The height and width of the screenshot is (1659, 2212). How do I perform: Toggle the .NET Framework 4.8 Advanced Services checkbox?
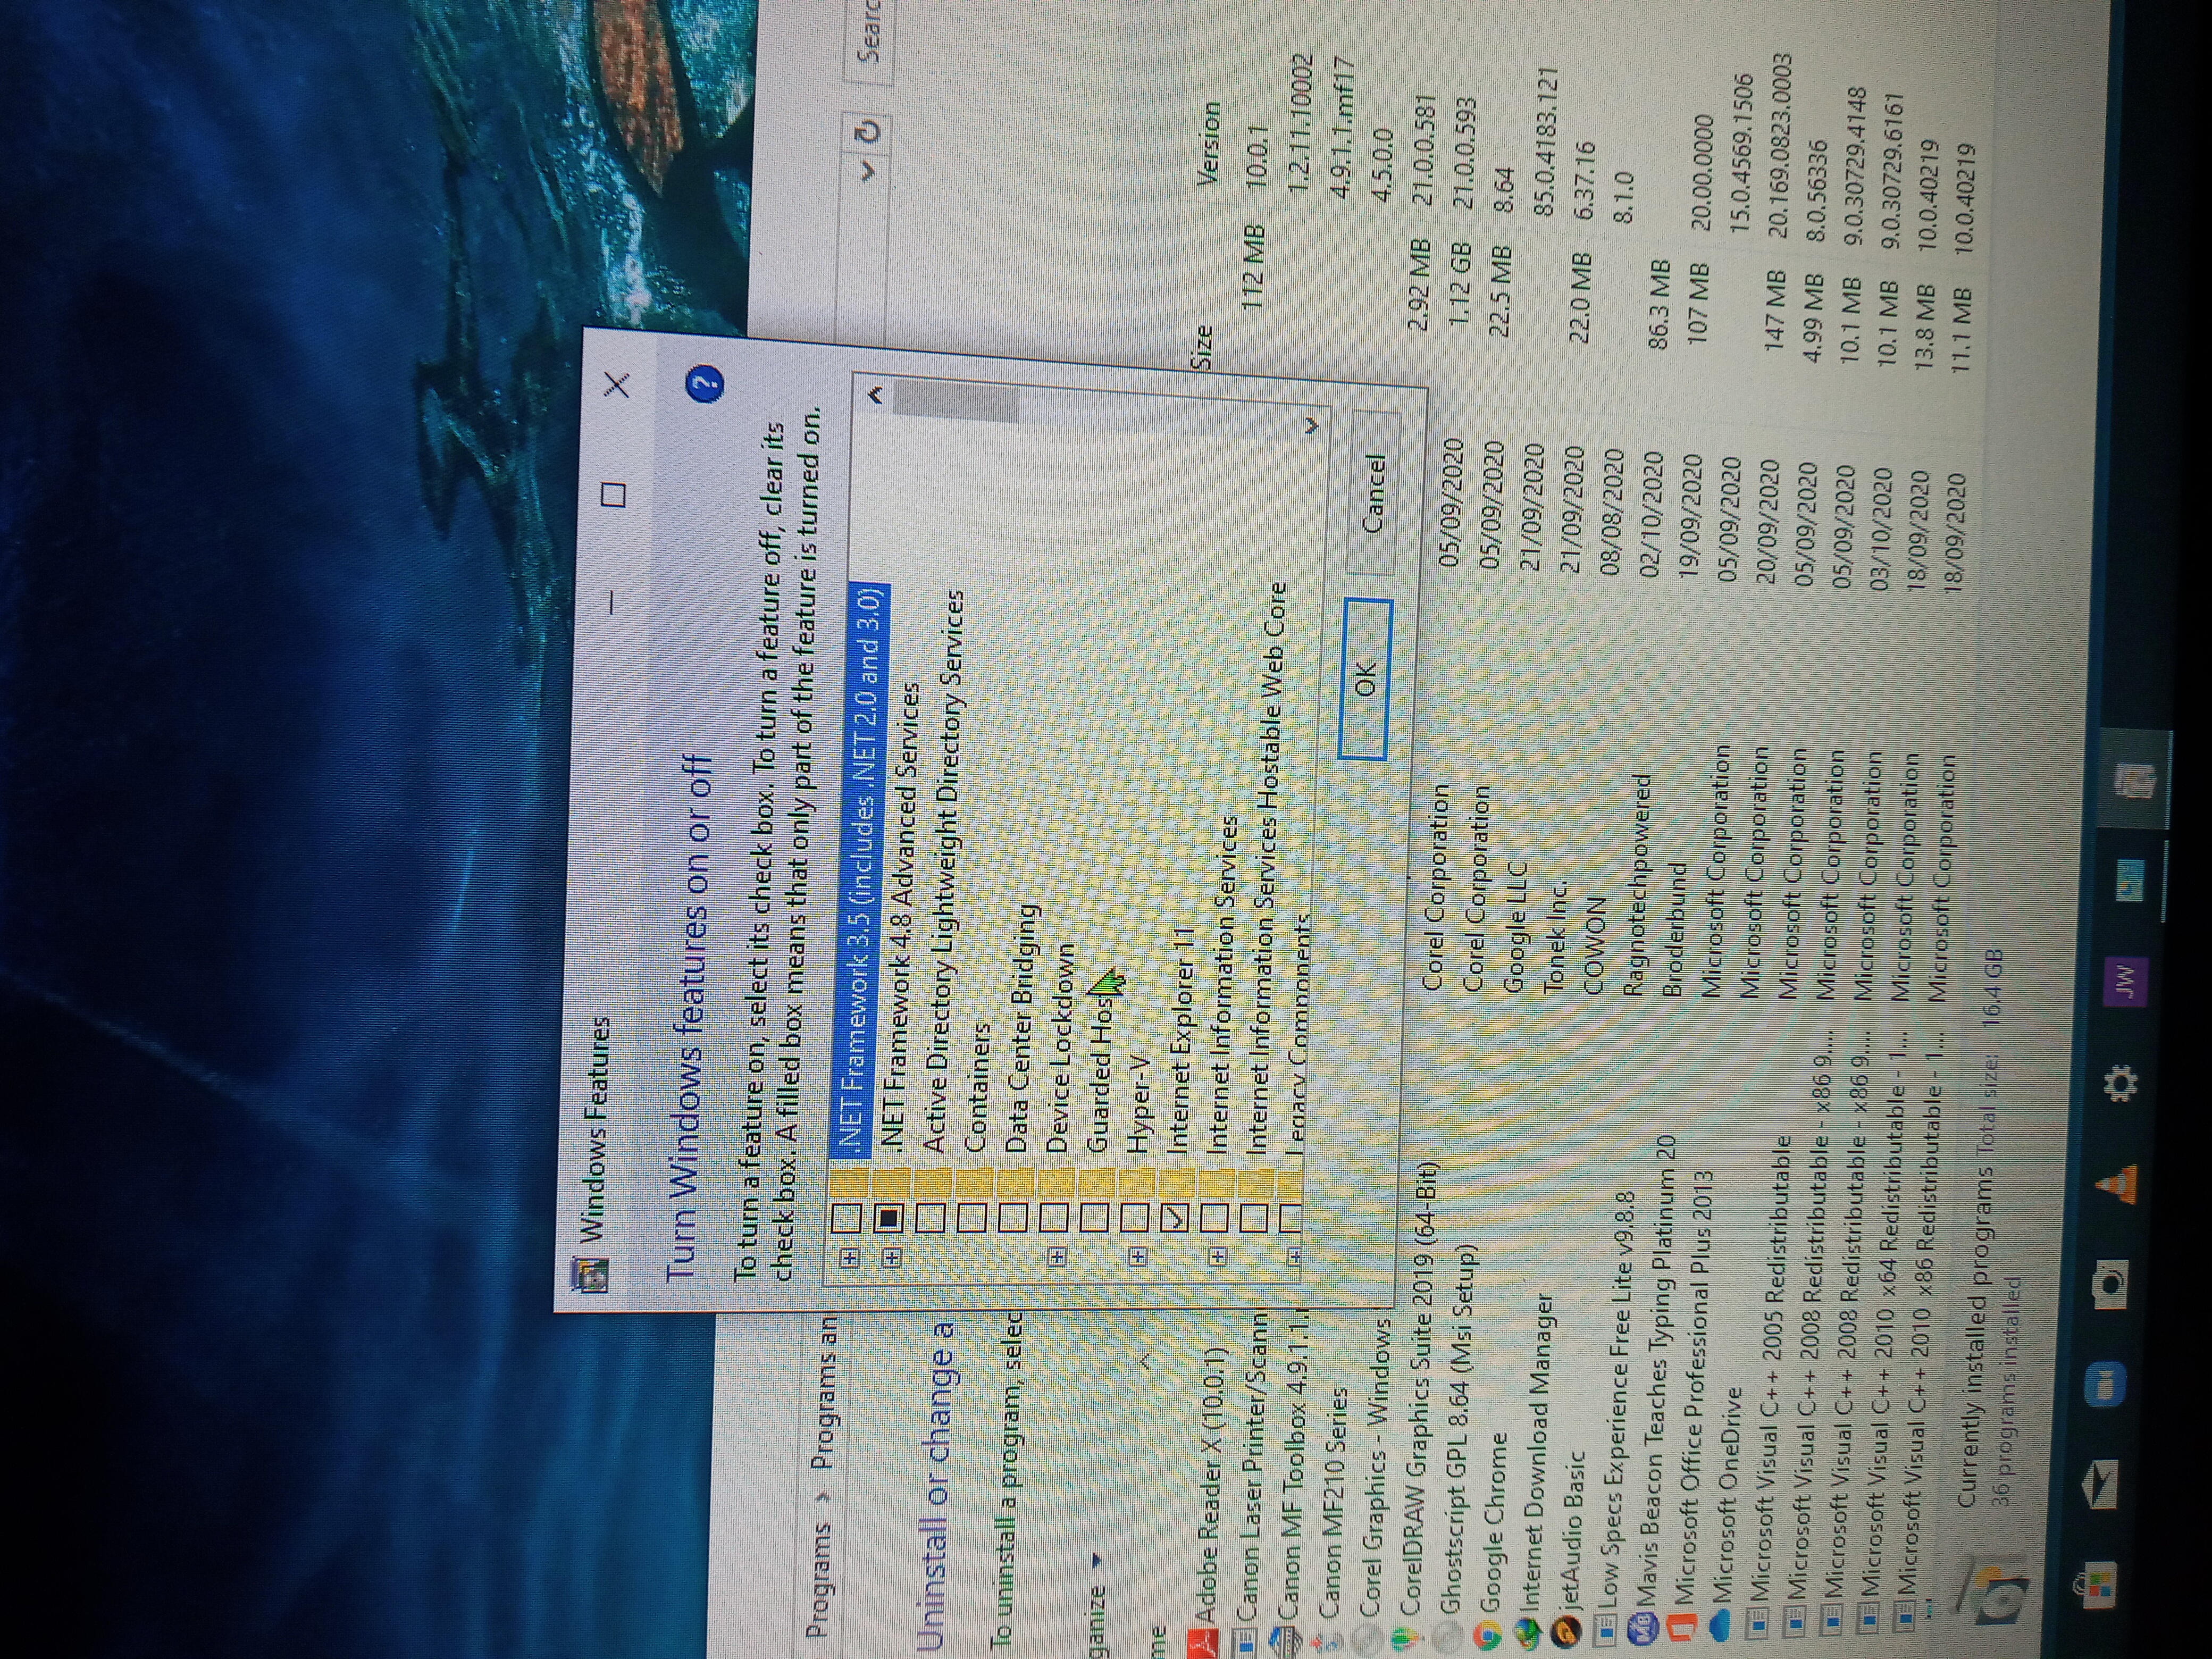[889, 1217]
